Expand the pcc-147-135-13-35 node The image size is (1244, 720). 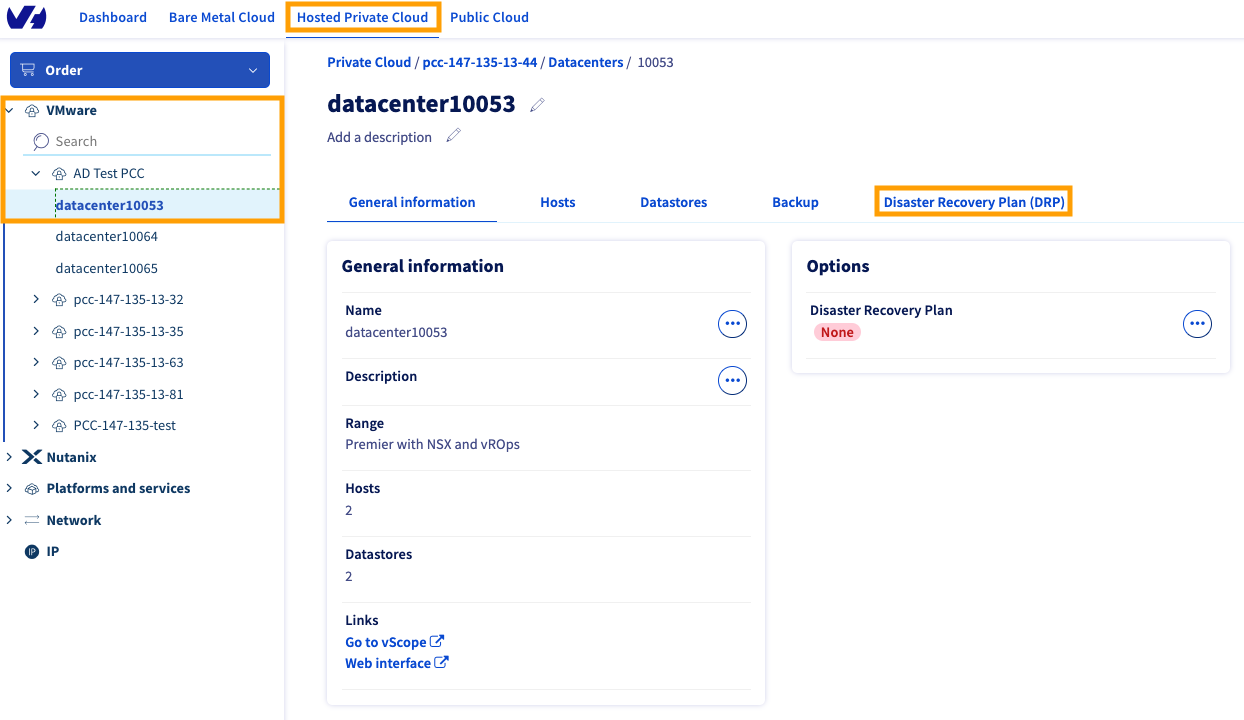[x=36, y=331]
